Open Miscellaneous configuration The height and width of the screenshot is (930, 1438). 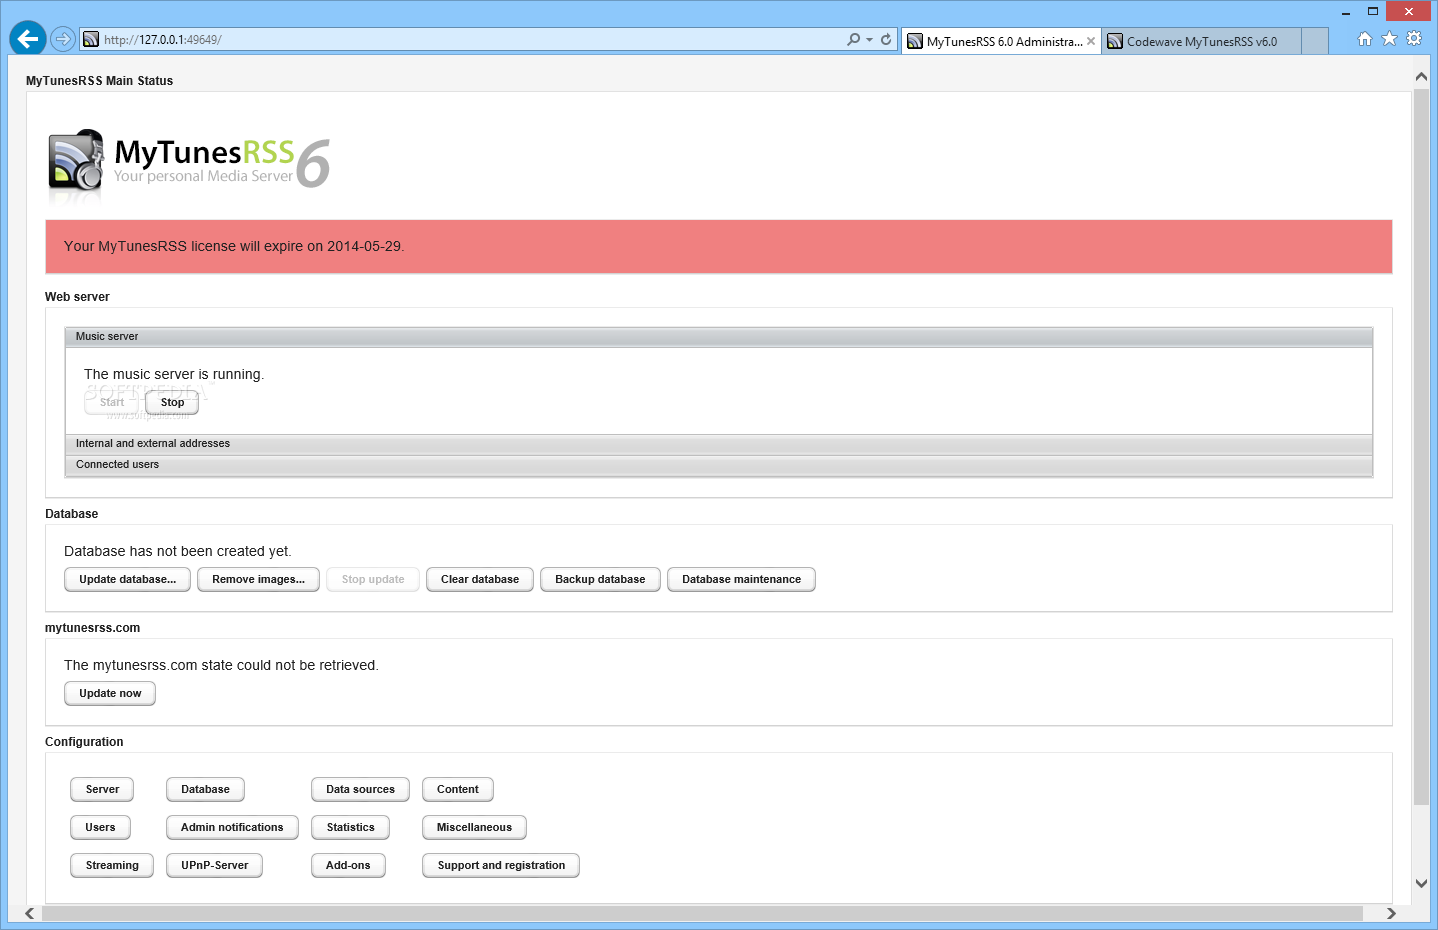(474, 828)
